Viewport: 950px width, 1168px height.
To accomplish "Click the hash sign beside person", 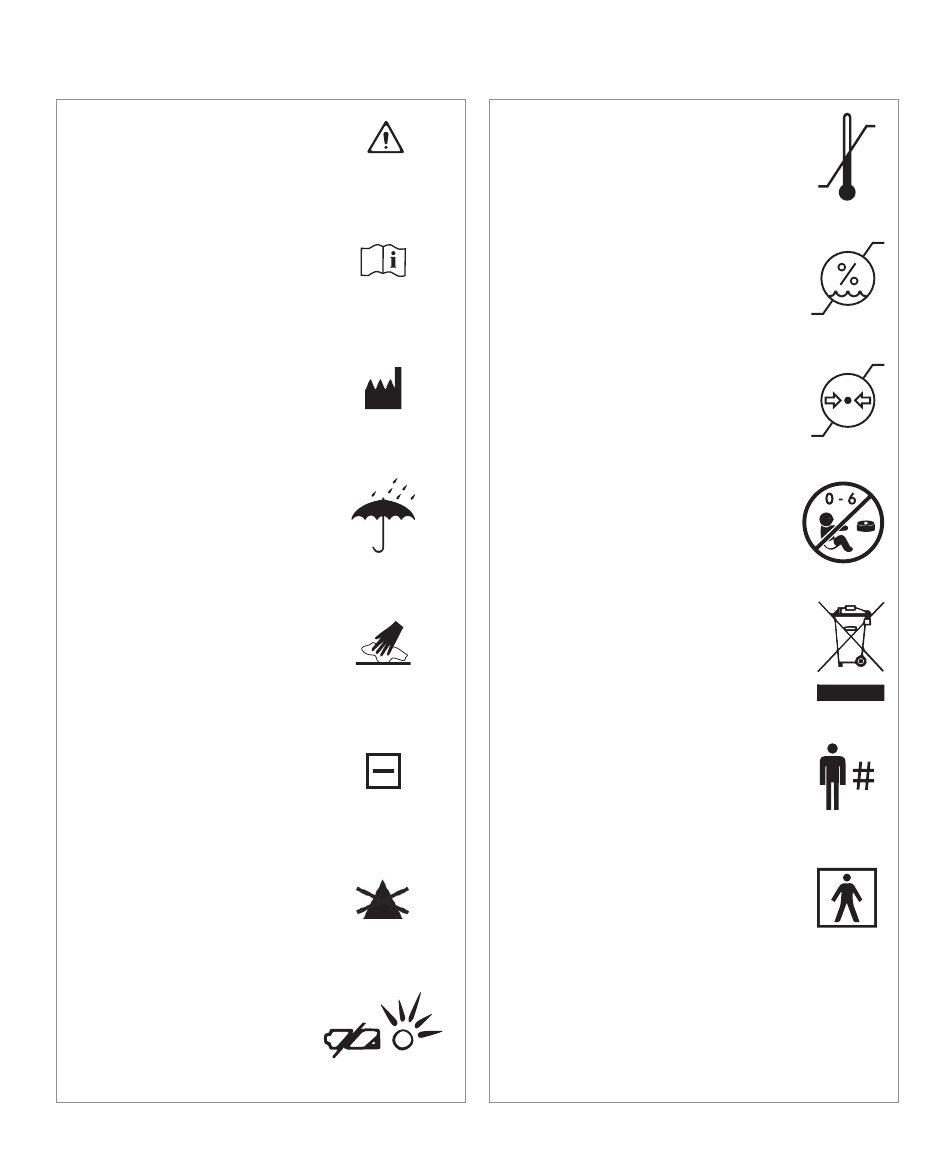I will 864,777.
